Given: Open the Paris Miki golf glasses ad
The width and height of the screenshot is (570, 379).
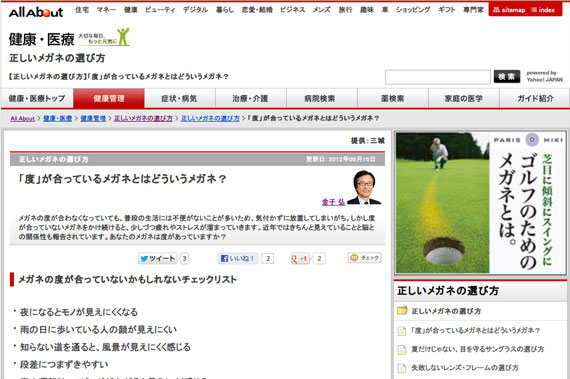Looking at the screenshot, I should (480, 203).
